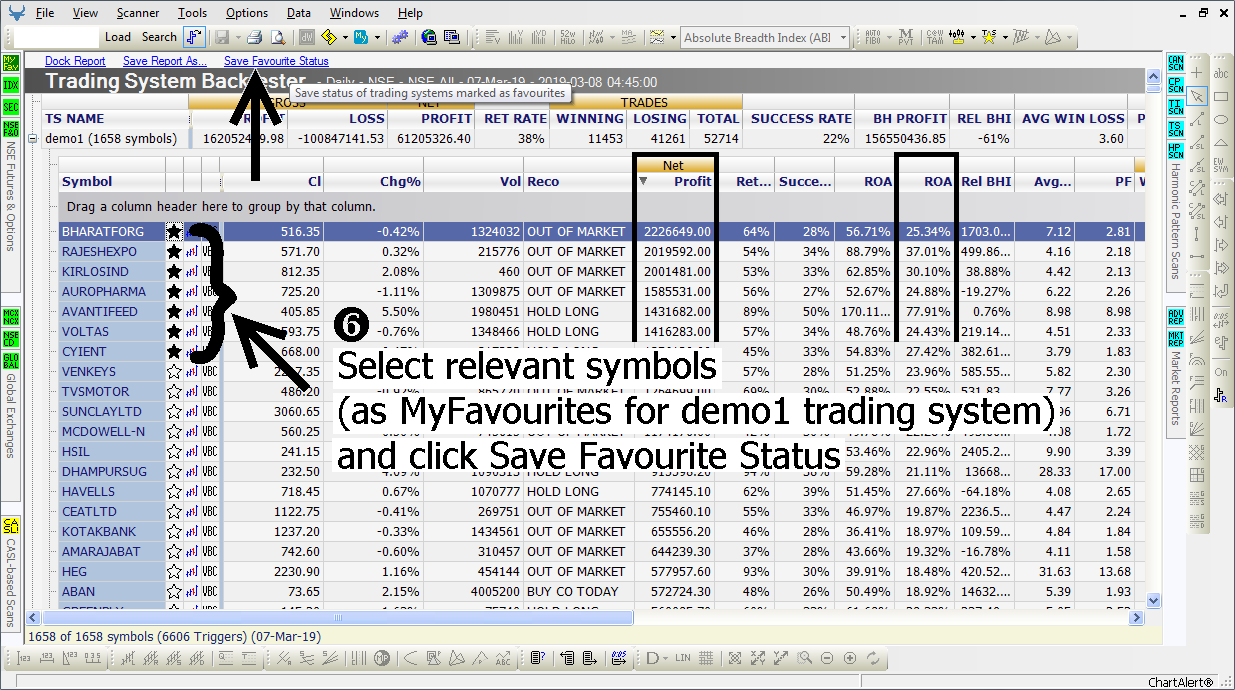Open the Tools menu

click(193, 13)
